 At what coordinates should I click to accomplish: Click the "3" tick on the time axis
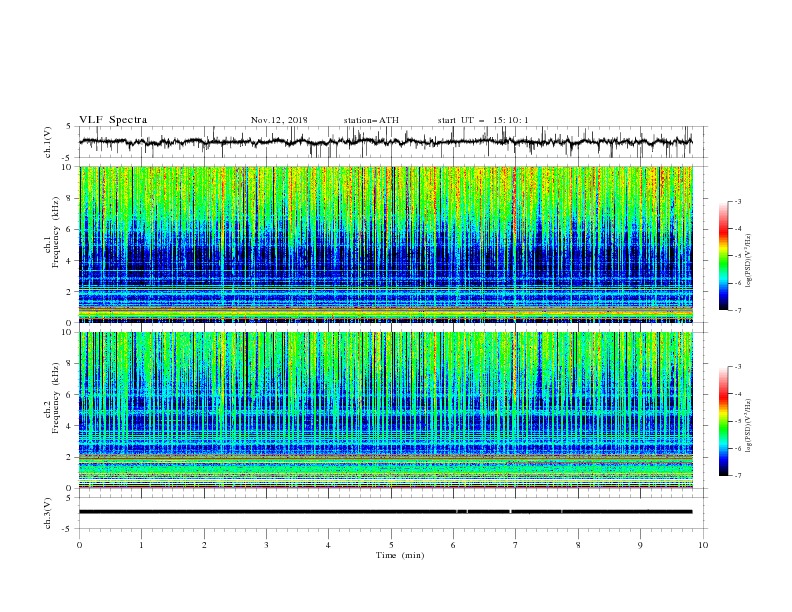pos(266,545)
